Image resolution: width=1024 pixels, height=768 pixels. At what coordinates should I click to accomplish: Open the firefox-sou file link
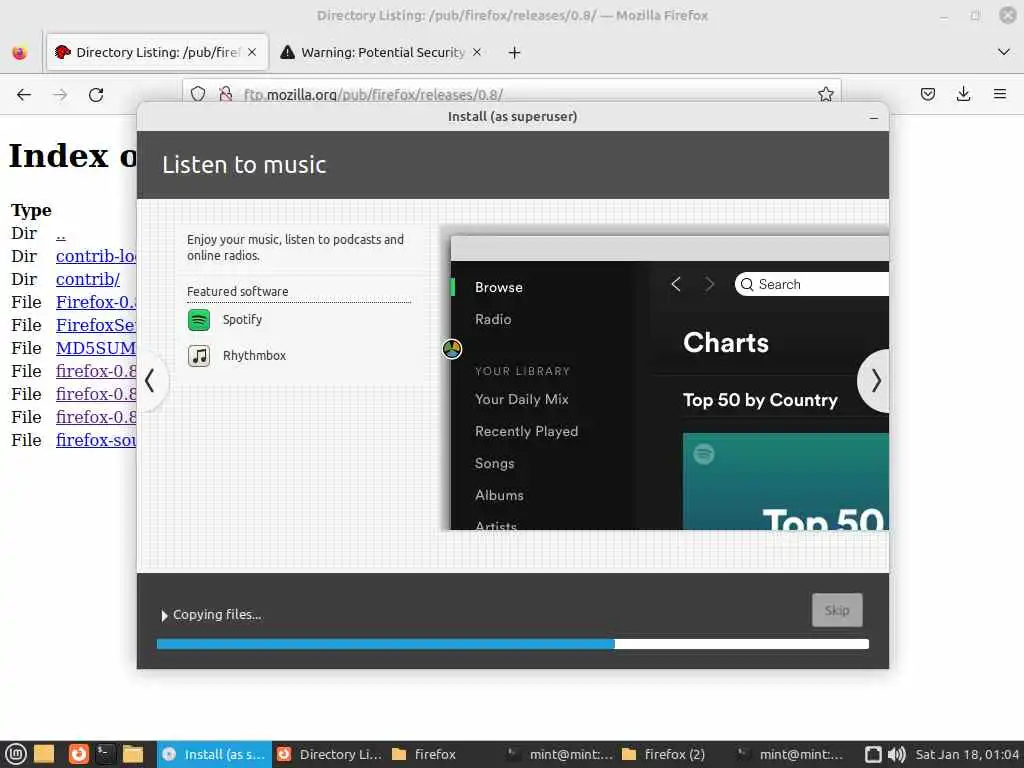click(x=96, y=440)
